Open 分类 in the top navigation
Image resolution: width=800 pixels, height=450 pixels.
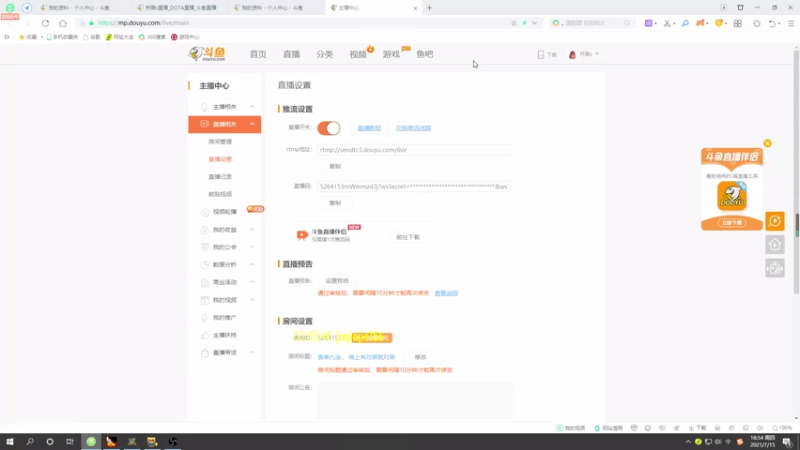pos(324,54)
